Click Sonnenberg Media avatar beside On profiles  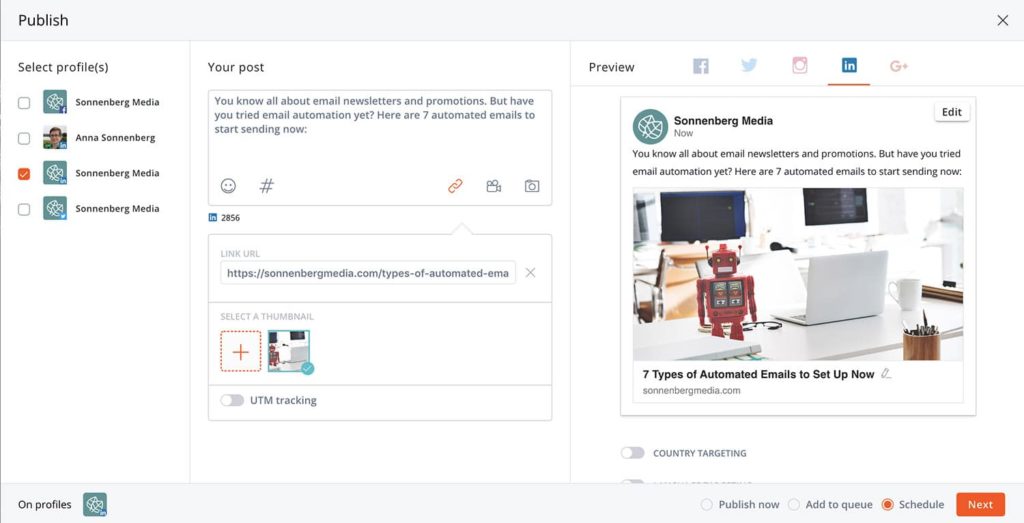pyautogui.click(x=95, y=505)
